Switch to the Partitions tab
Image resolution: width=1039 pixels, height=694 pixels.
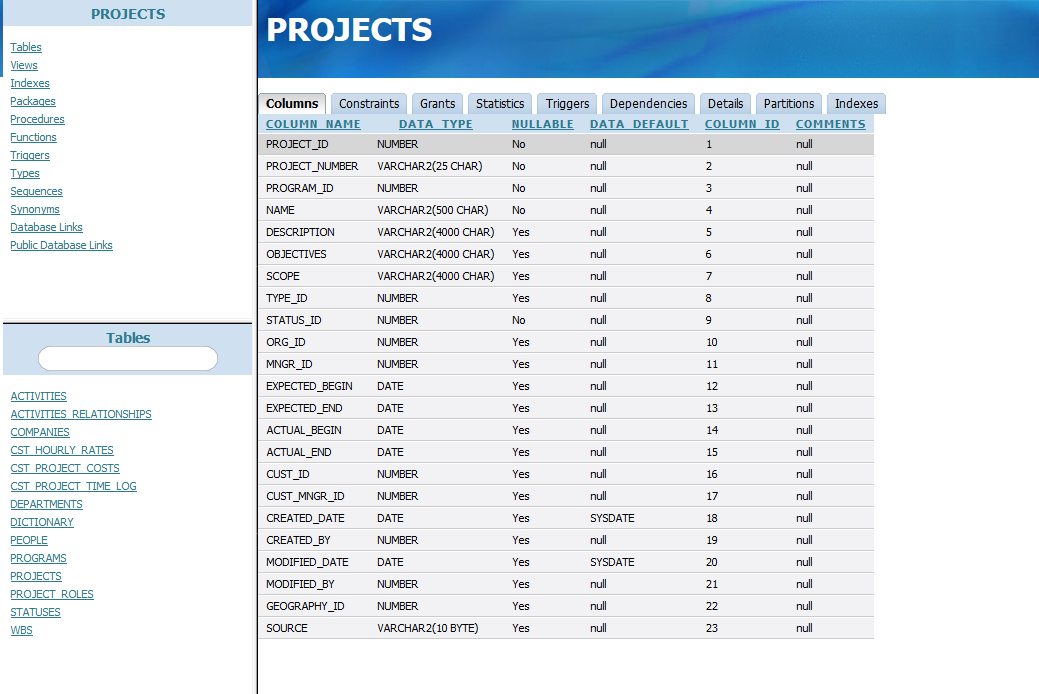coord(789,104)
